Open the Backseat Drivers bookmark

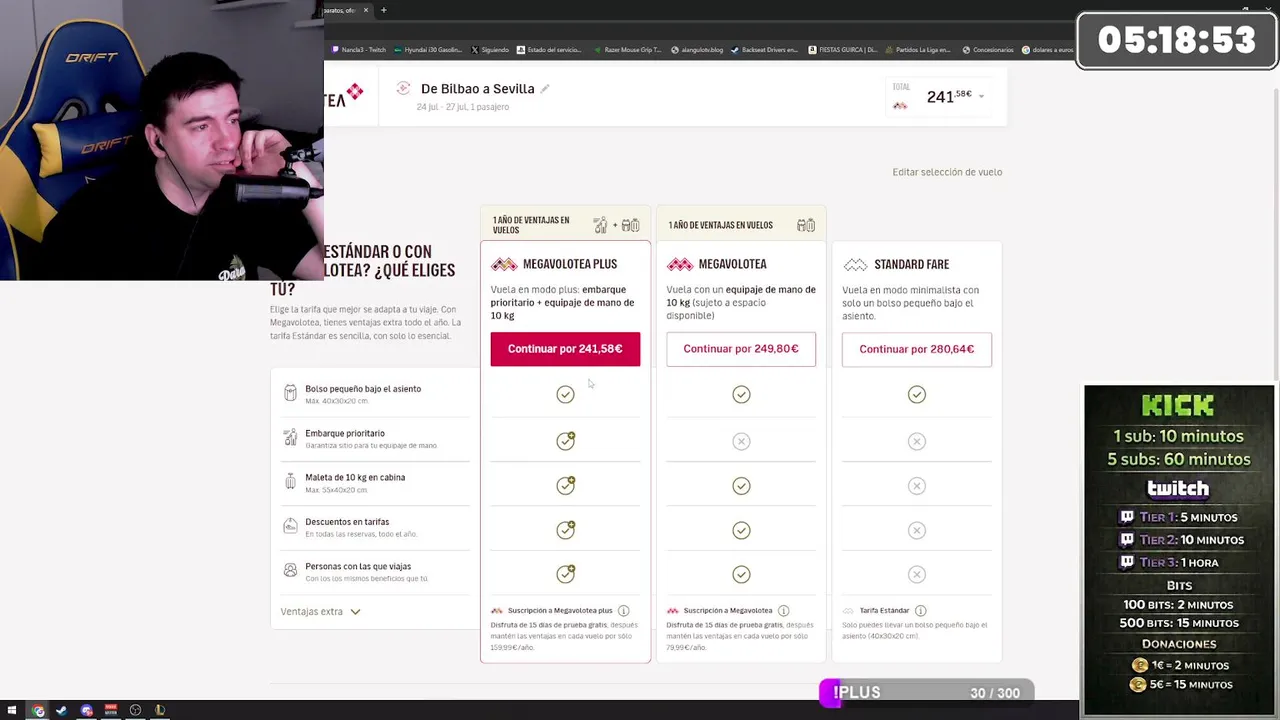765,50
